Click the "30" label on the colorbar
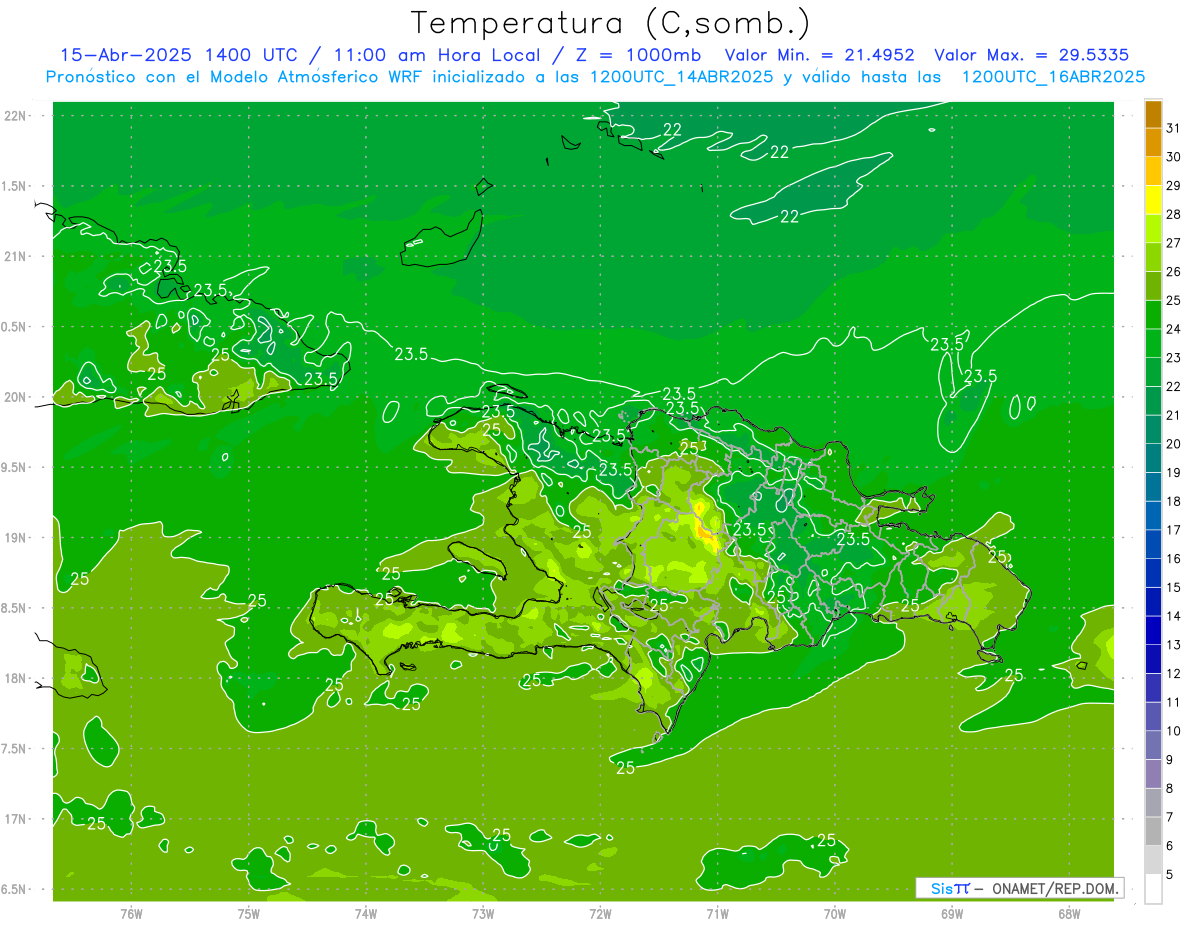Screen dimensions: 1200x927 click(1174, 157)
